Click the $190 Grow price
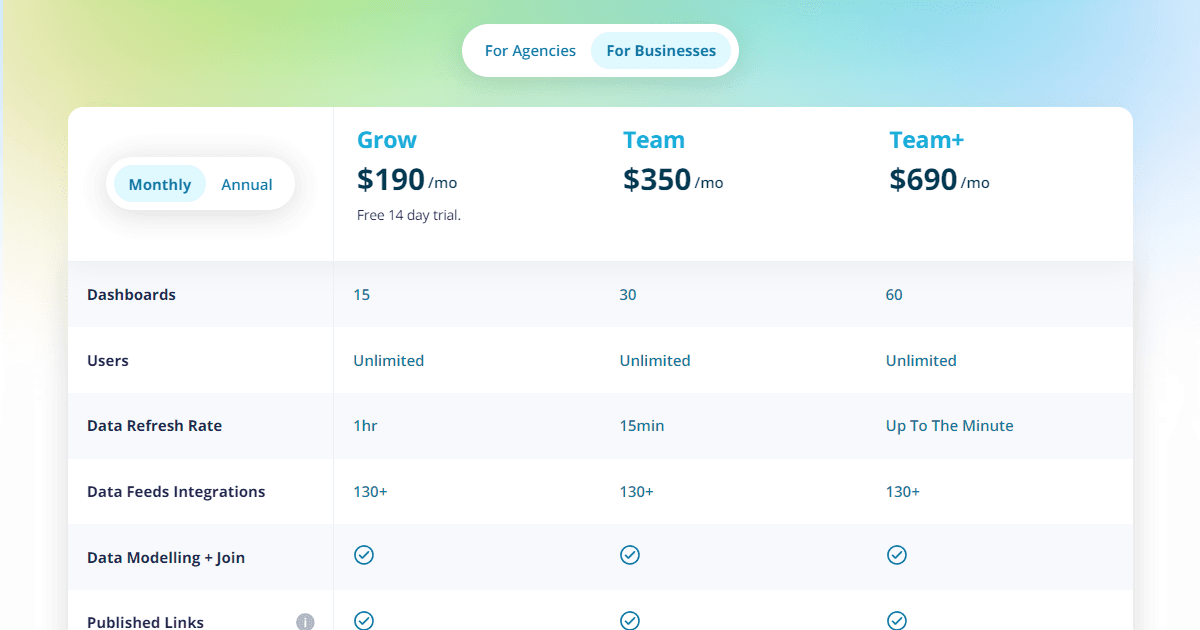Screen dimensions: 1200x630 [391, 180]
